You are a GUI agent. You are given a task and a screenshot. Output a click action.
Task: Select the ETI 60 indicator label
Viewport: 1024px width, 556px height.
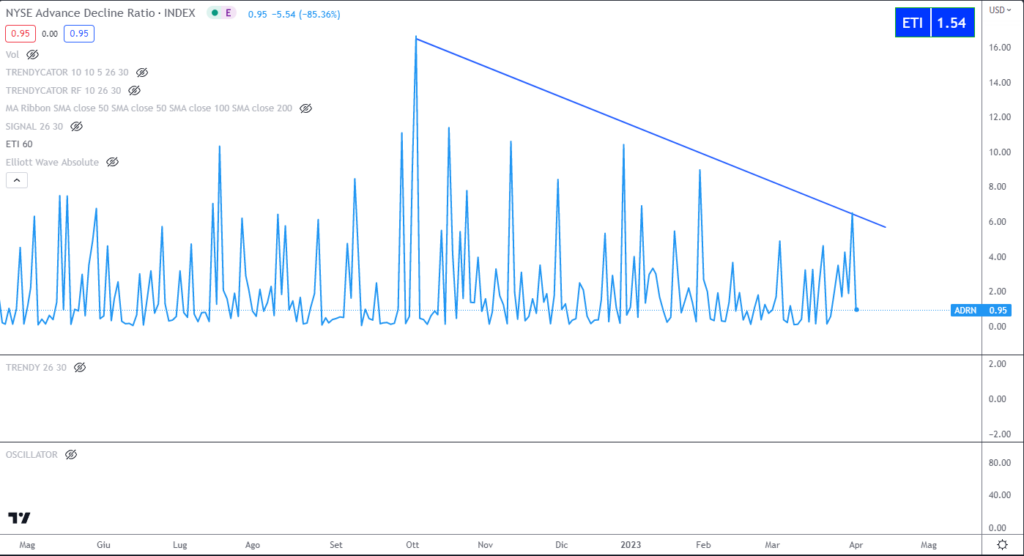pos(19,144)
